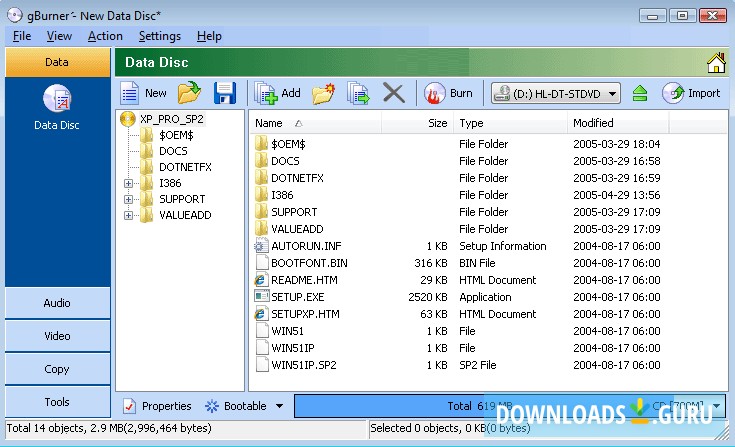This screenshot has height=447, width=735.
Task: Expand the VALUEADD tree node
Action: (128, 215)
